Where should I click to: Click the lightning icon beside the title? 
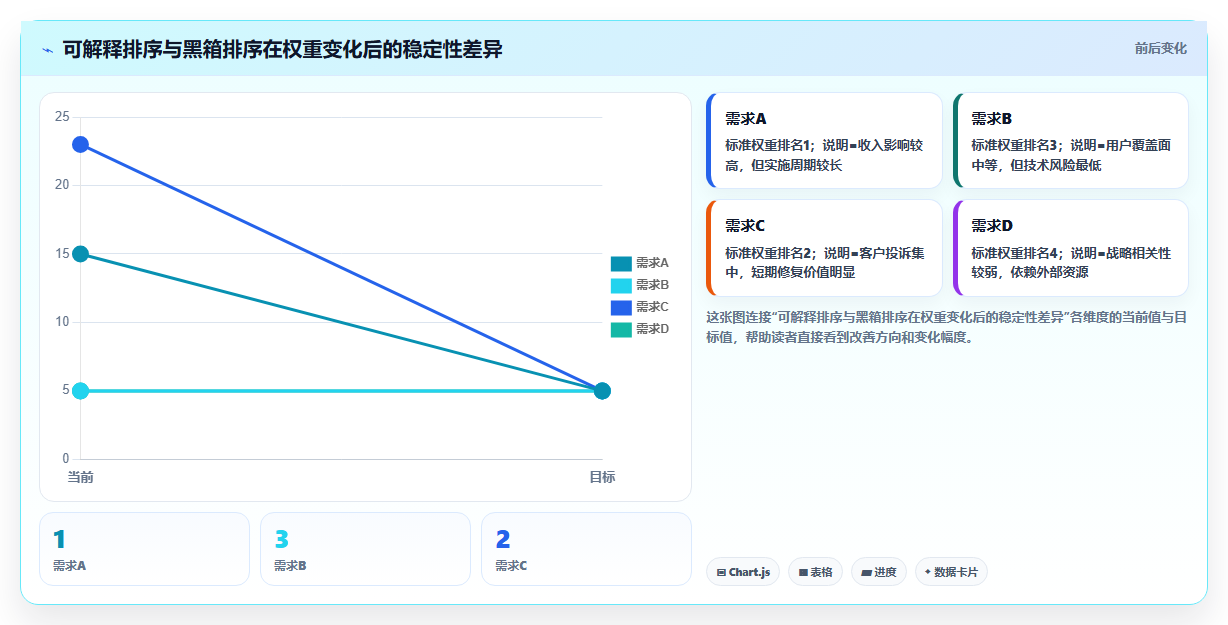click(47, 50)
